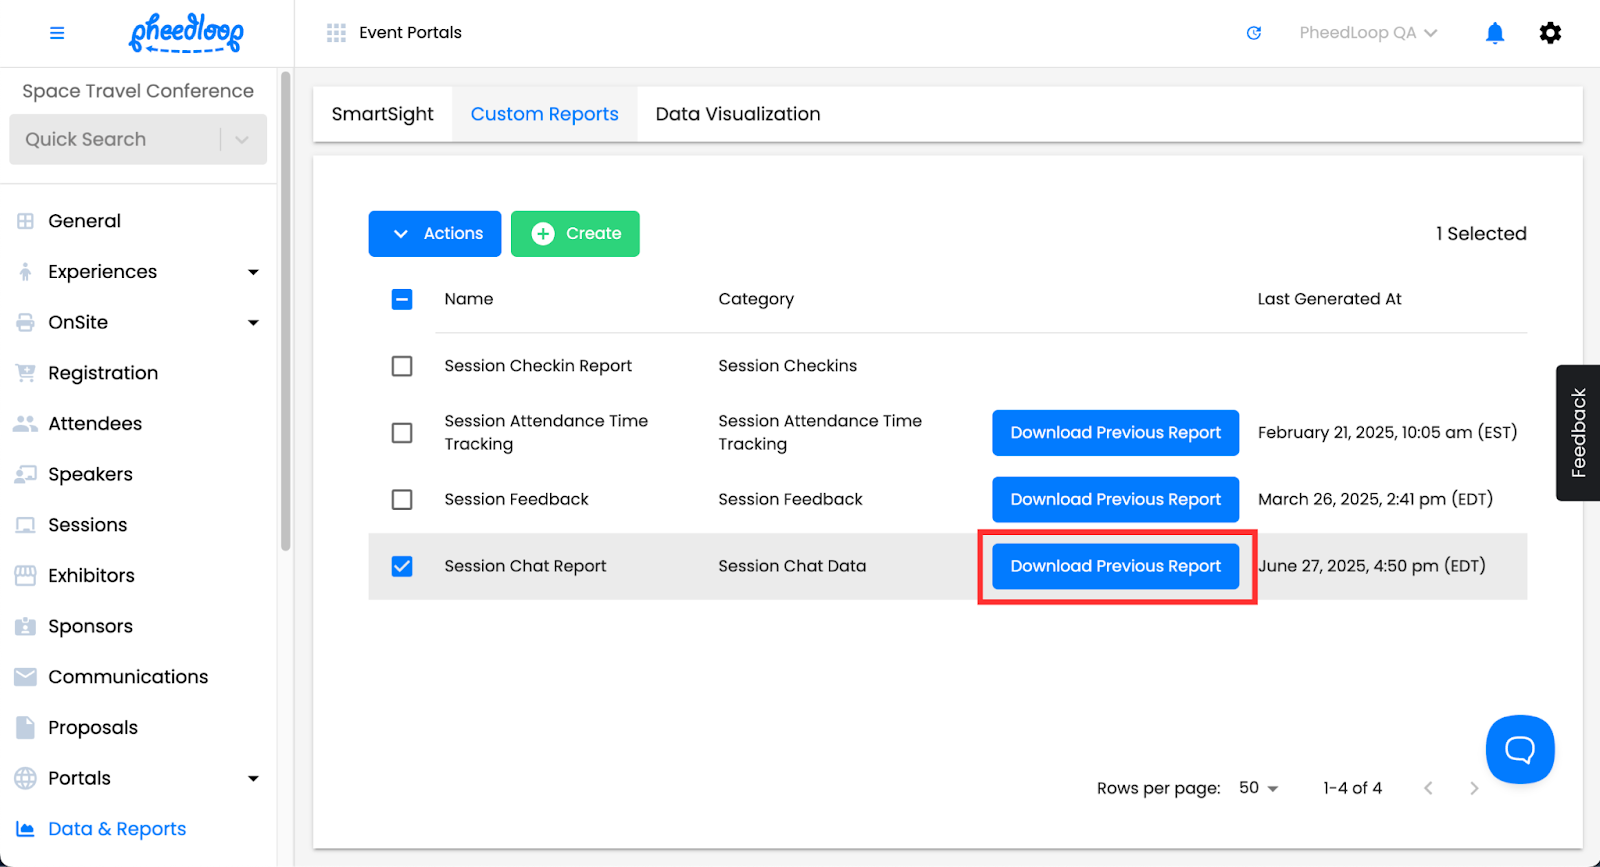Toggle the select-all header checkbox
Image resolution: width=1600 pixels, height=867 pixels.
(402, 299)
